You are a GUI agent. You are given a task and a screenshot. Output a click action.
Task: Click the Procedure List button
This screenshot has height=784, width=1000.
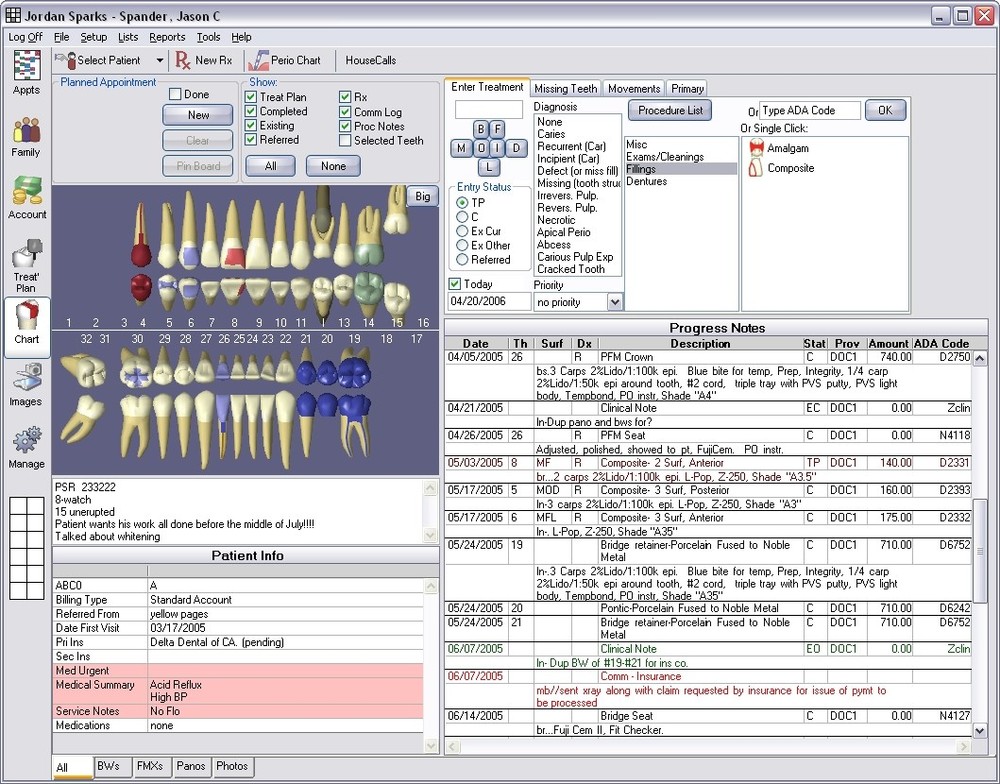click(x=670, y=109)
